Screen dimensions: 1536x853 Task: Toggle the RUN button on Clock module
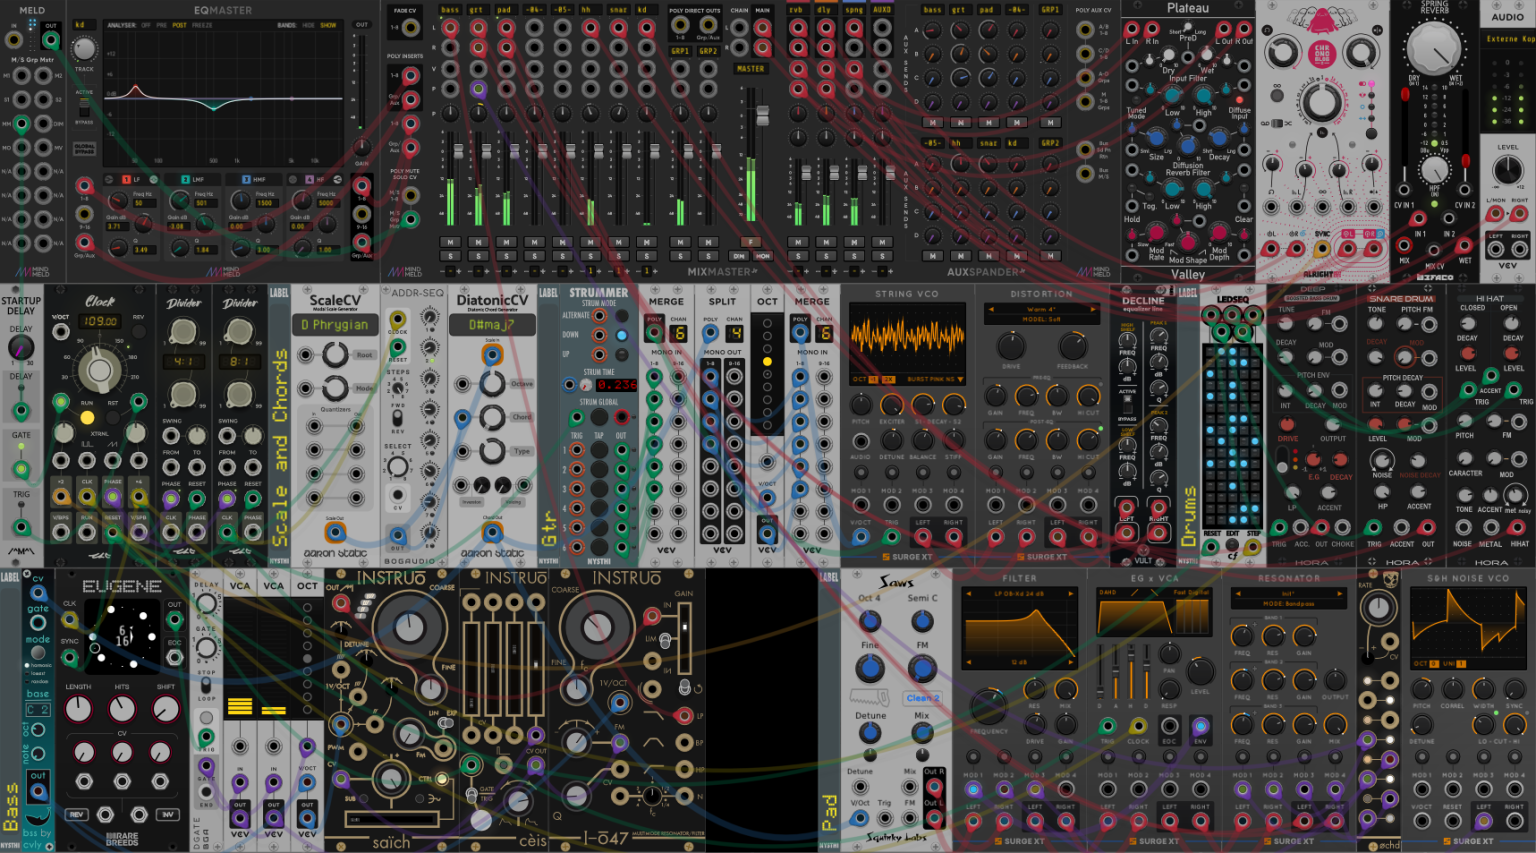(87, 417)
